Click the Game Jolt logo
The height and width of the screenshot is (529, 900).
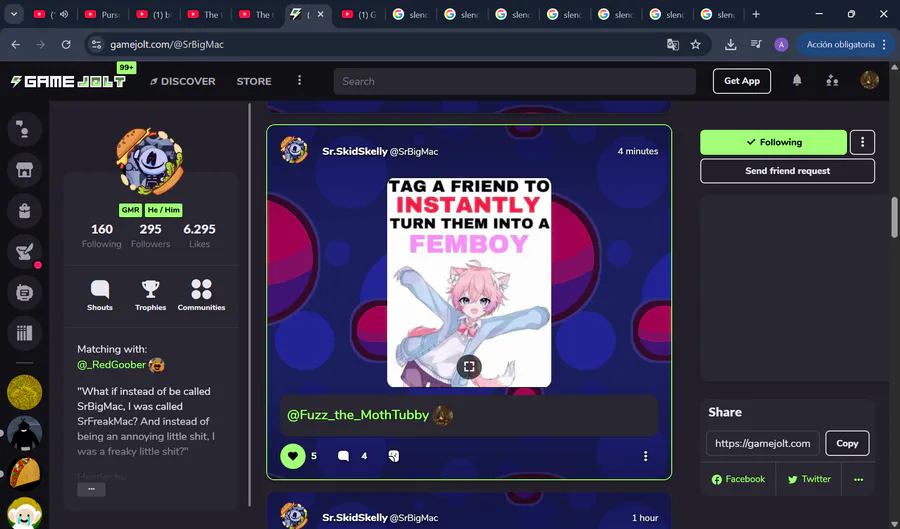point(68,81)
